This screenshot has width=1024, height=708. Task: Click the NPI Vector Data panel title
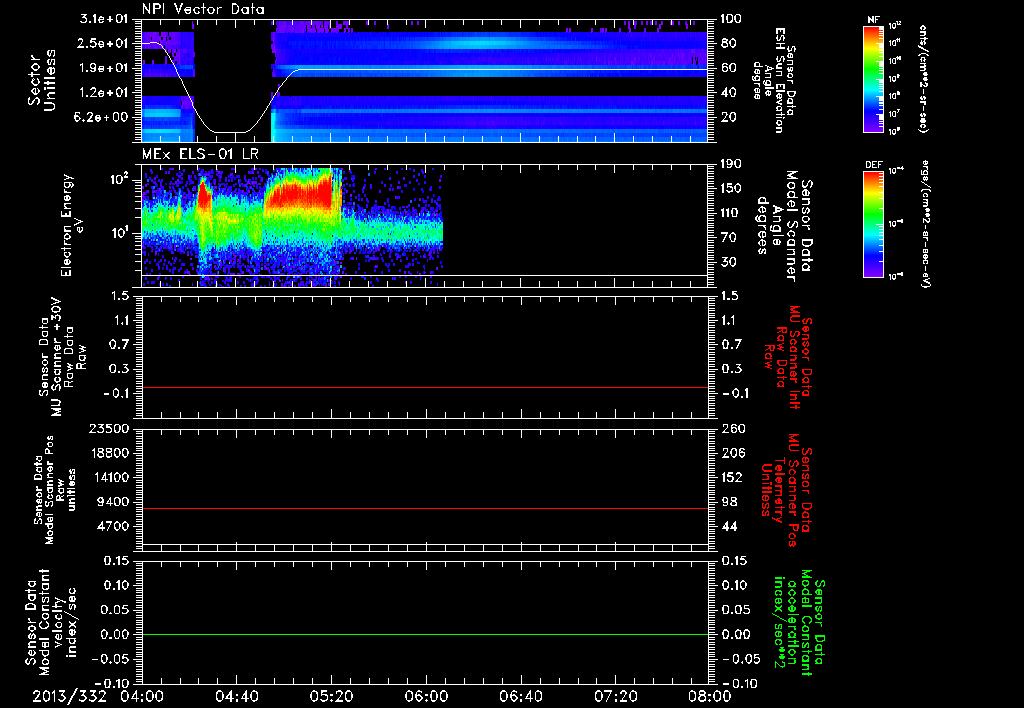pos(203,9)
